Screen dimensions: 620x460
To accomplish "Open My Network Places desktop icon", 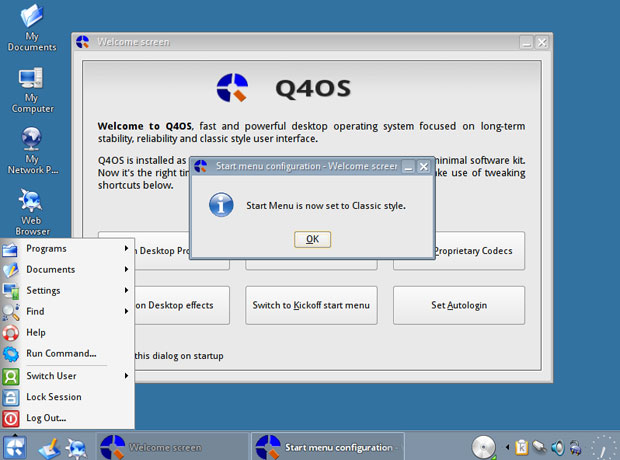I will point(32,151).
